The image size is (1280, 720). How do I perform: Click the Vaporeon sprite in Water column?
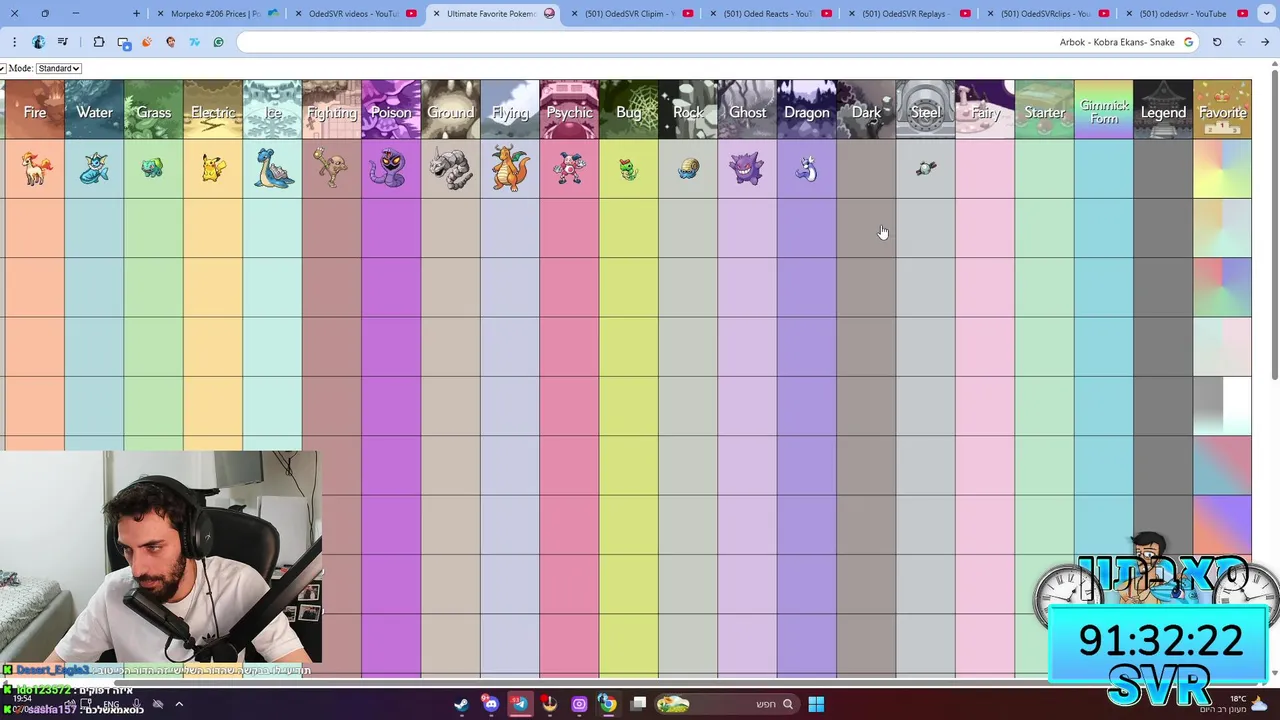tap(93, 169)
